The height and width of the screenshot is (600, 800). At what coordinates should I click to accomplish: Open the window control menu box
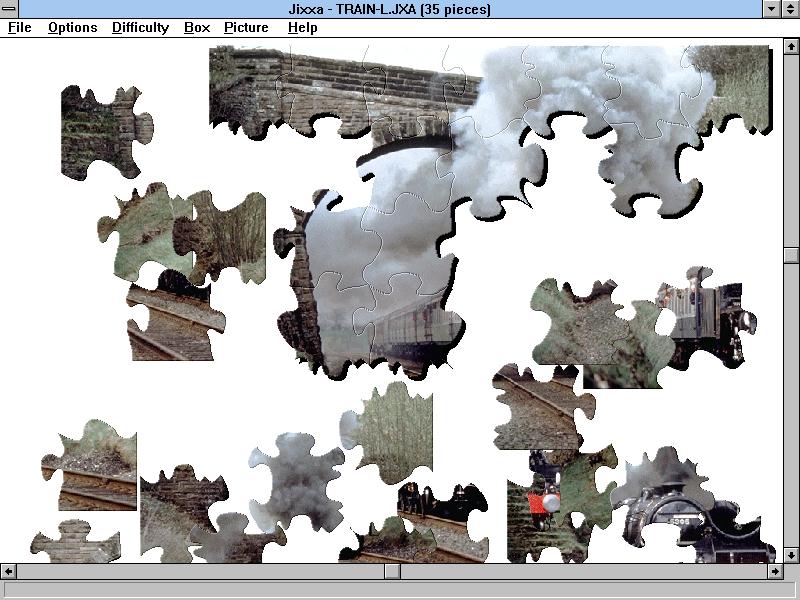pyautogui.click(x=9, y=9)
